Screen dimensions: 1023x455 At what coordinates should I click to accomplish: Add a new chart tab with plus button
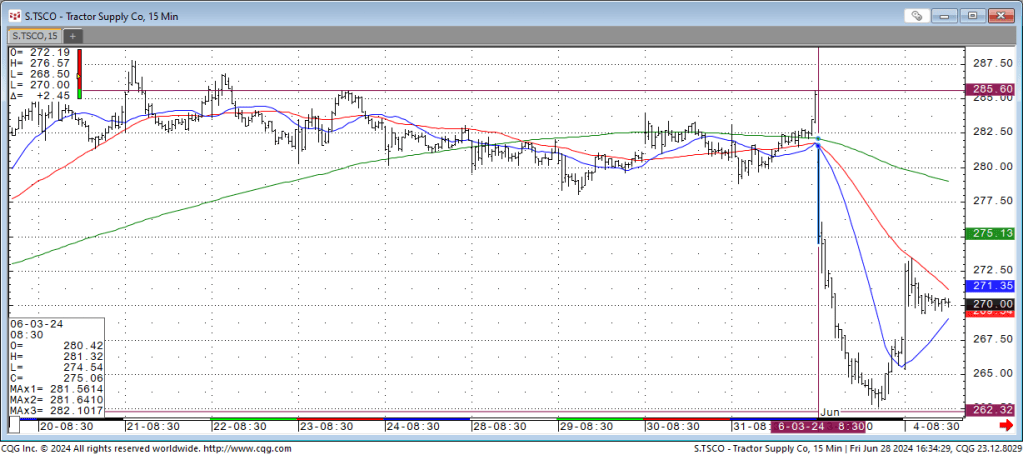click(x=74, y=36)
